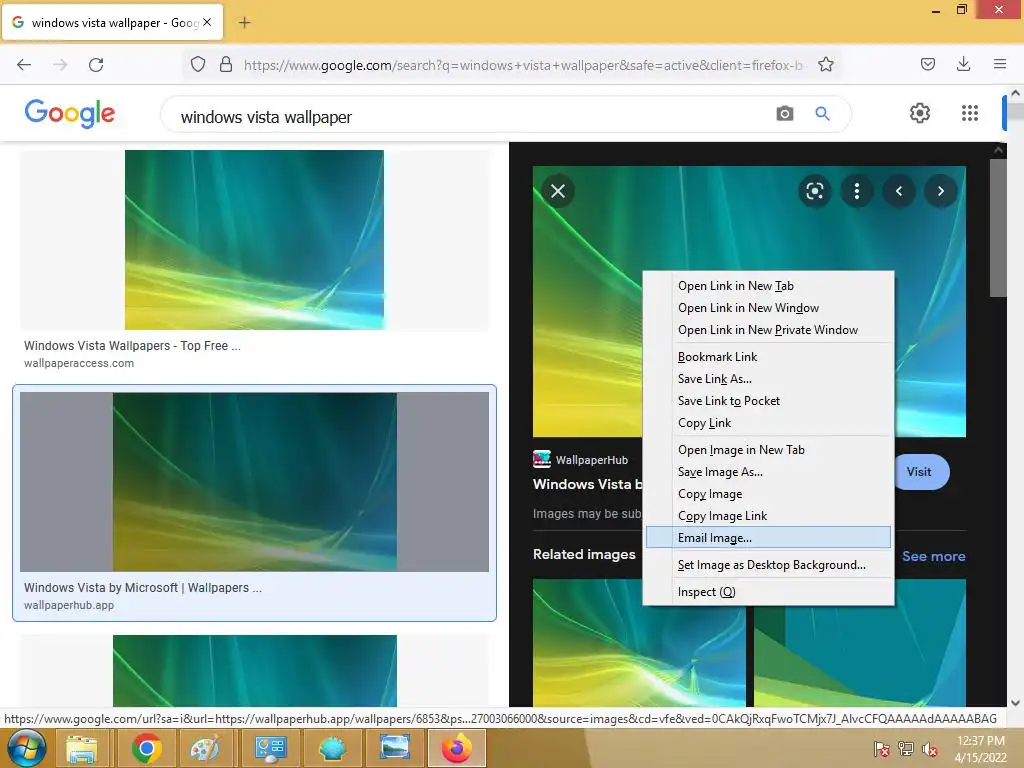Open first related image thumbnail
Image resolution: width=1024 pixels, height=768 pixels.
(x=639, y=643)
